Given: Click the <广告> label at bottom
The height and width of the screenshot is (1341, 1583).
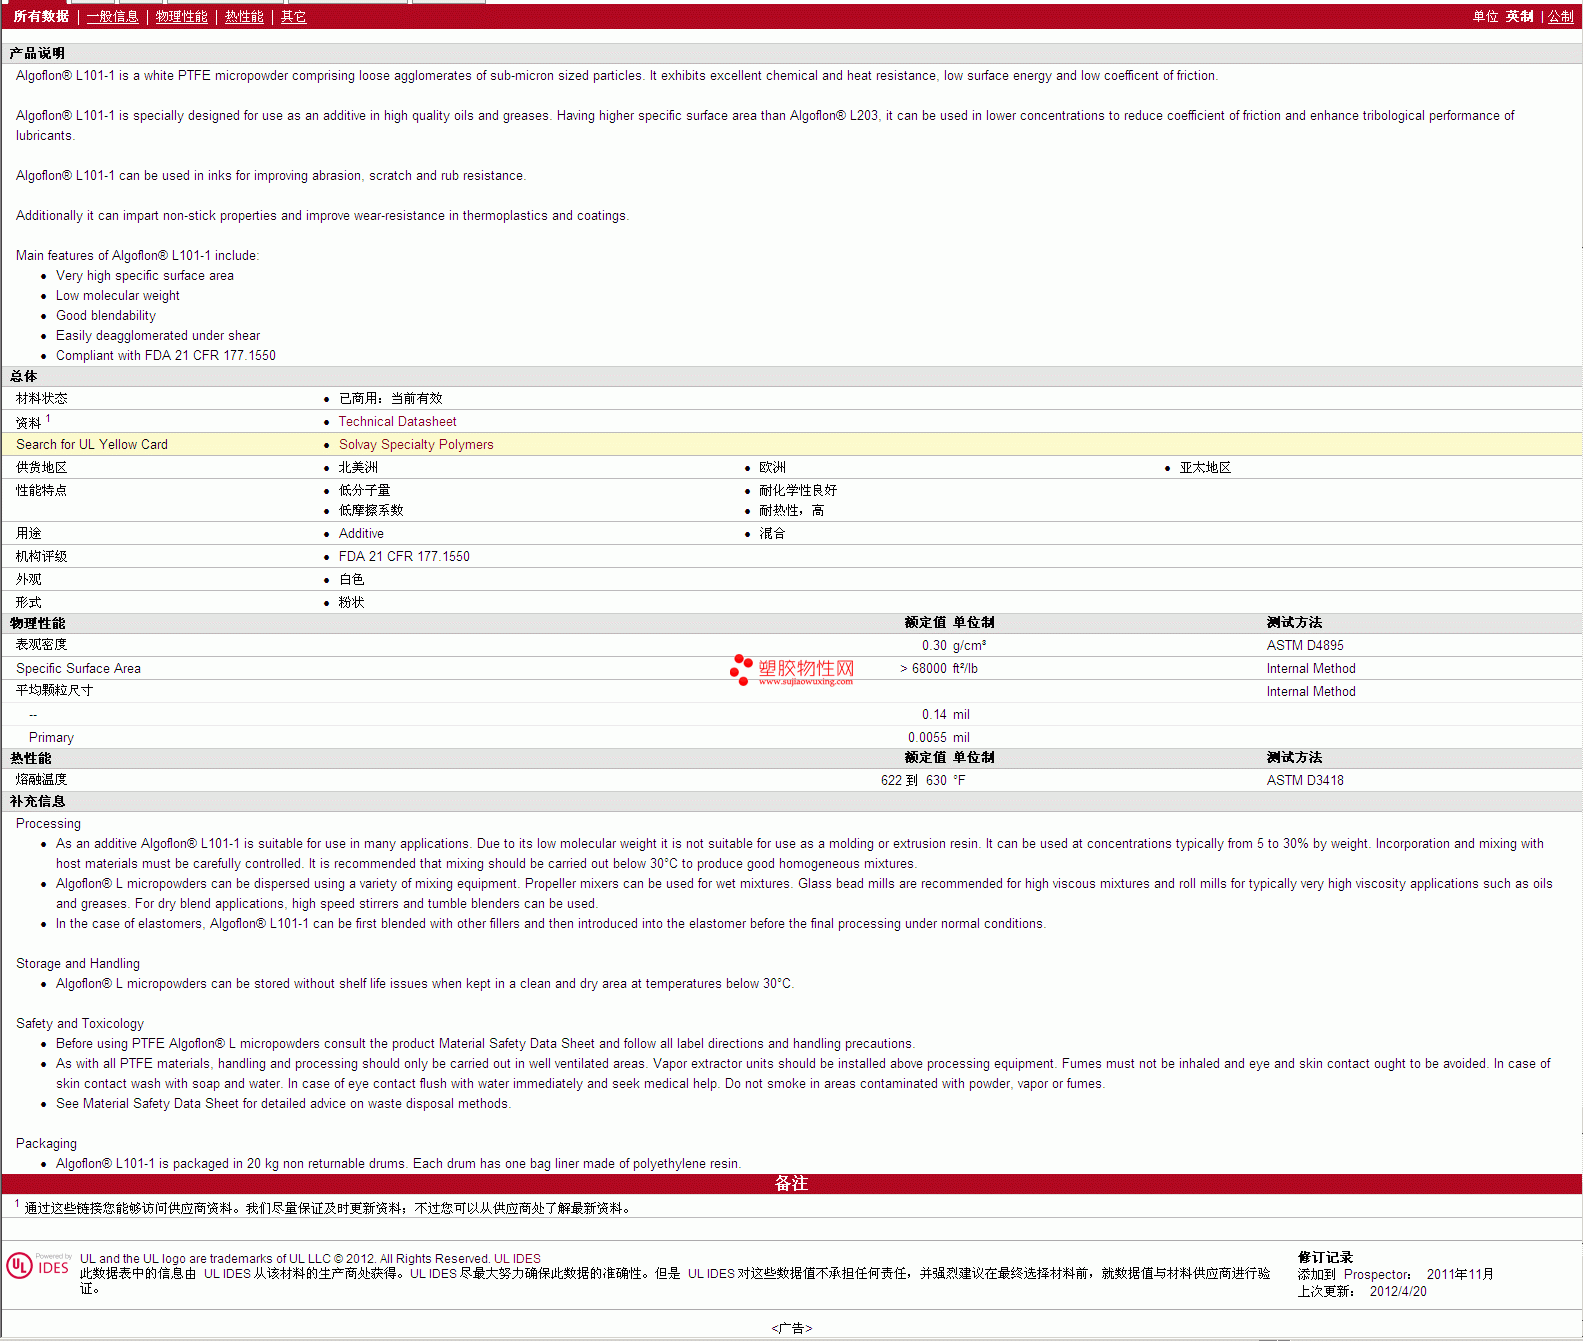Looking at the screenshot, I should tap(792, 1328).
